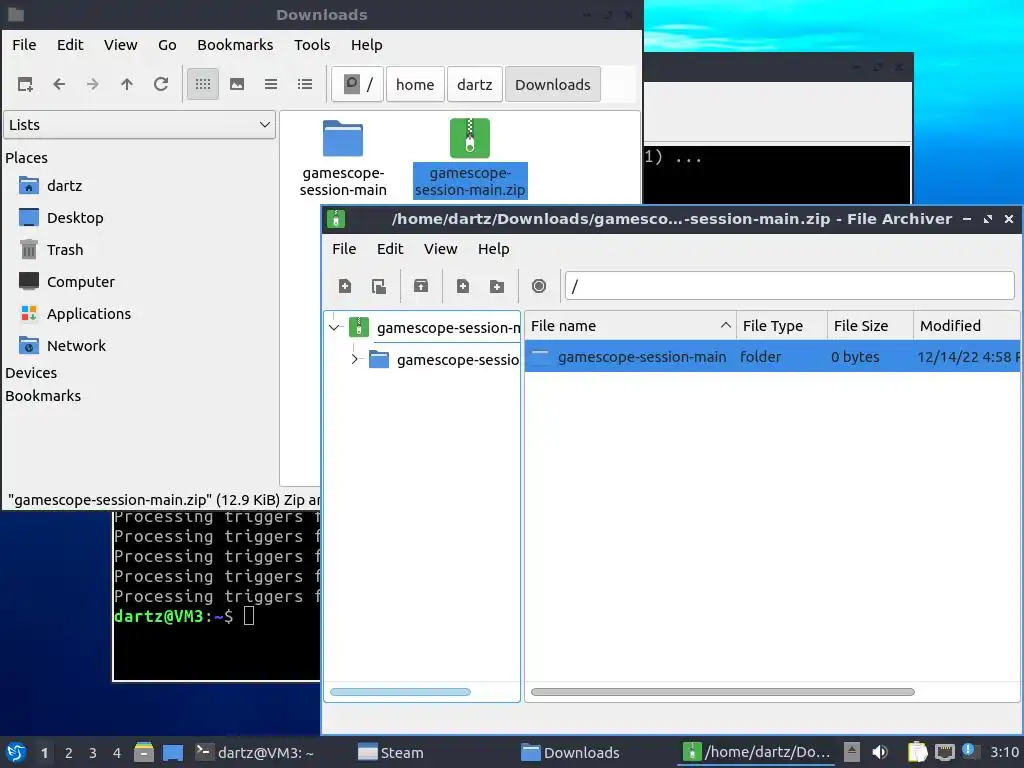Image resolution: width=1024 pixels, height=768 pixels.
Task: Select the gamescope-session-main.zip file
Action: pos(470,158)
